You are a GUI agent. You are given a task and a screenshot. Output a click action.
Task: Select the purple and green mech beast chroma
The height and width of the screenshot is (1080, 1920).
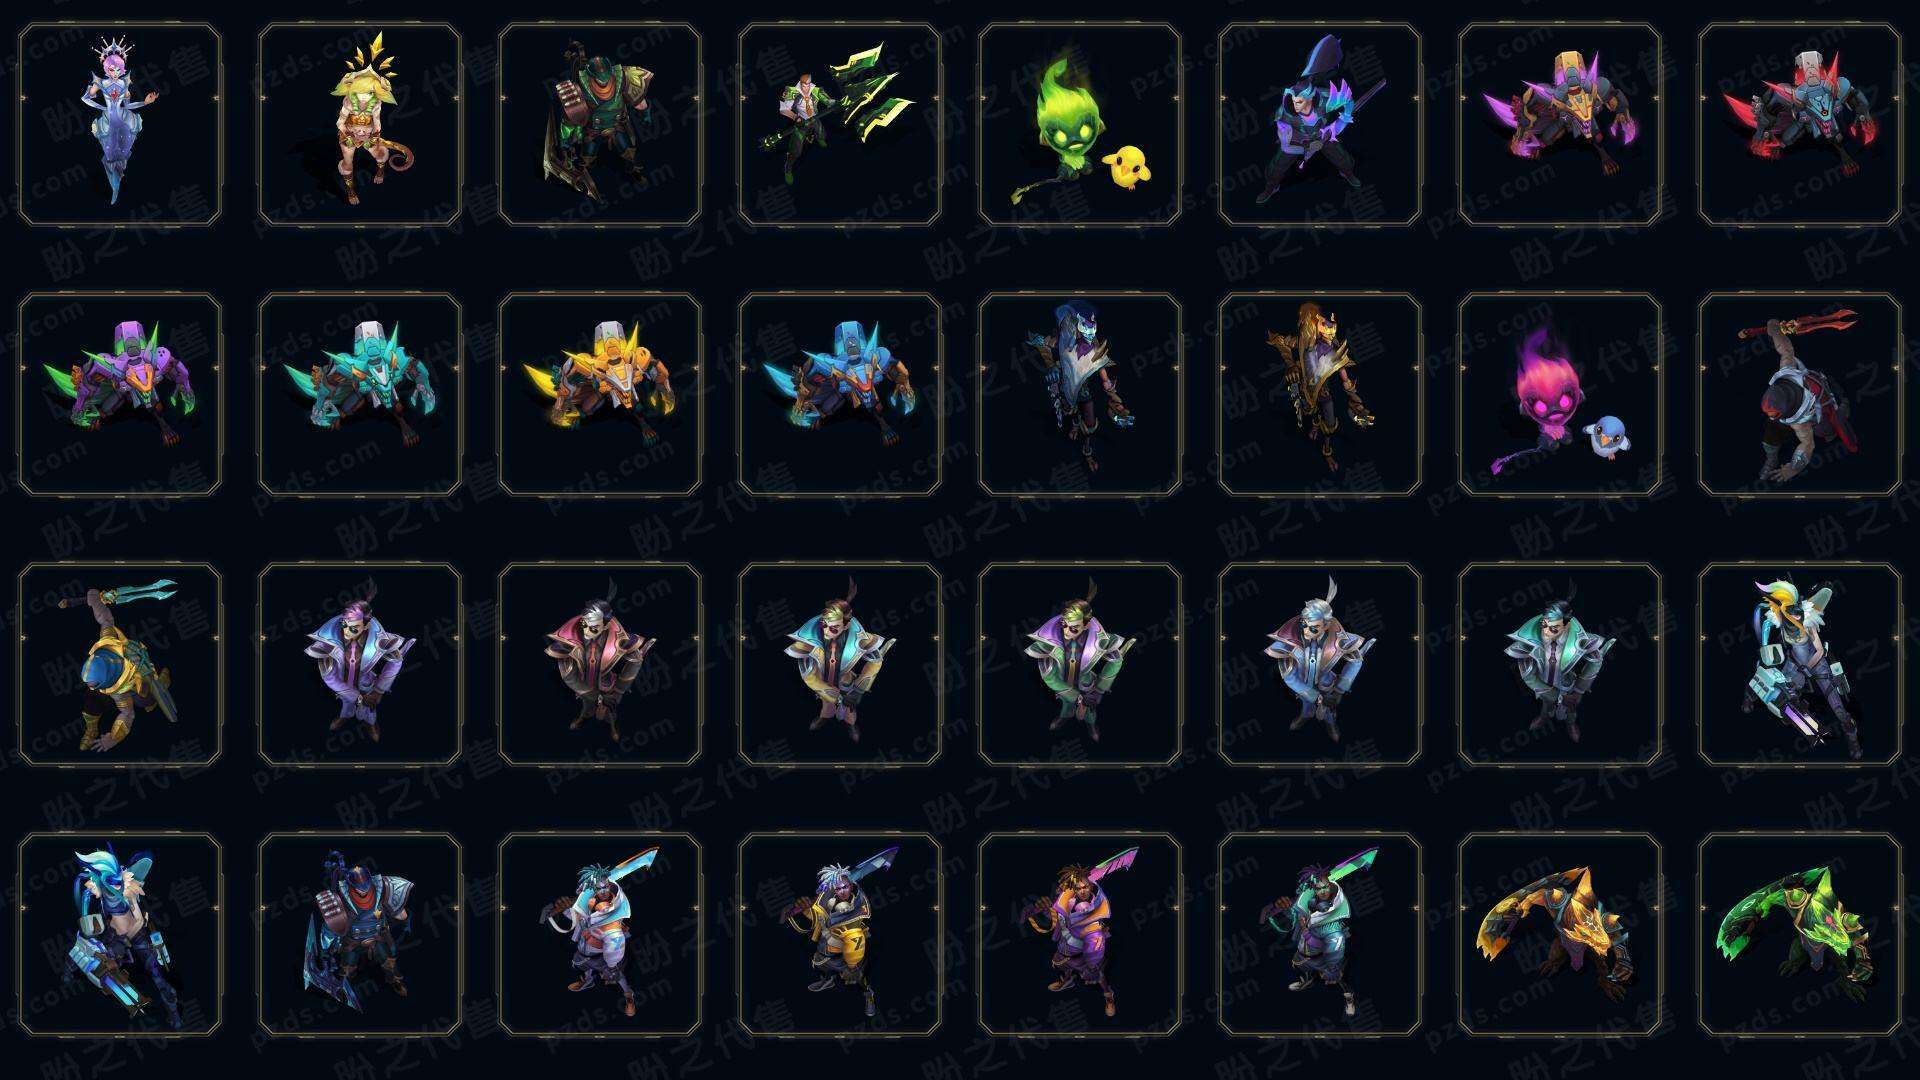(120, 394)
